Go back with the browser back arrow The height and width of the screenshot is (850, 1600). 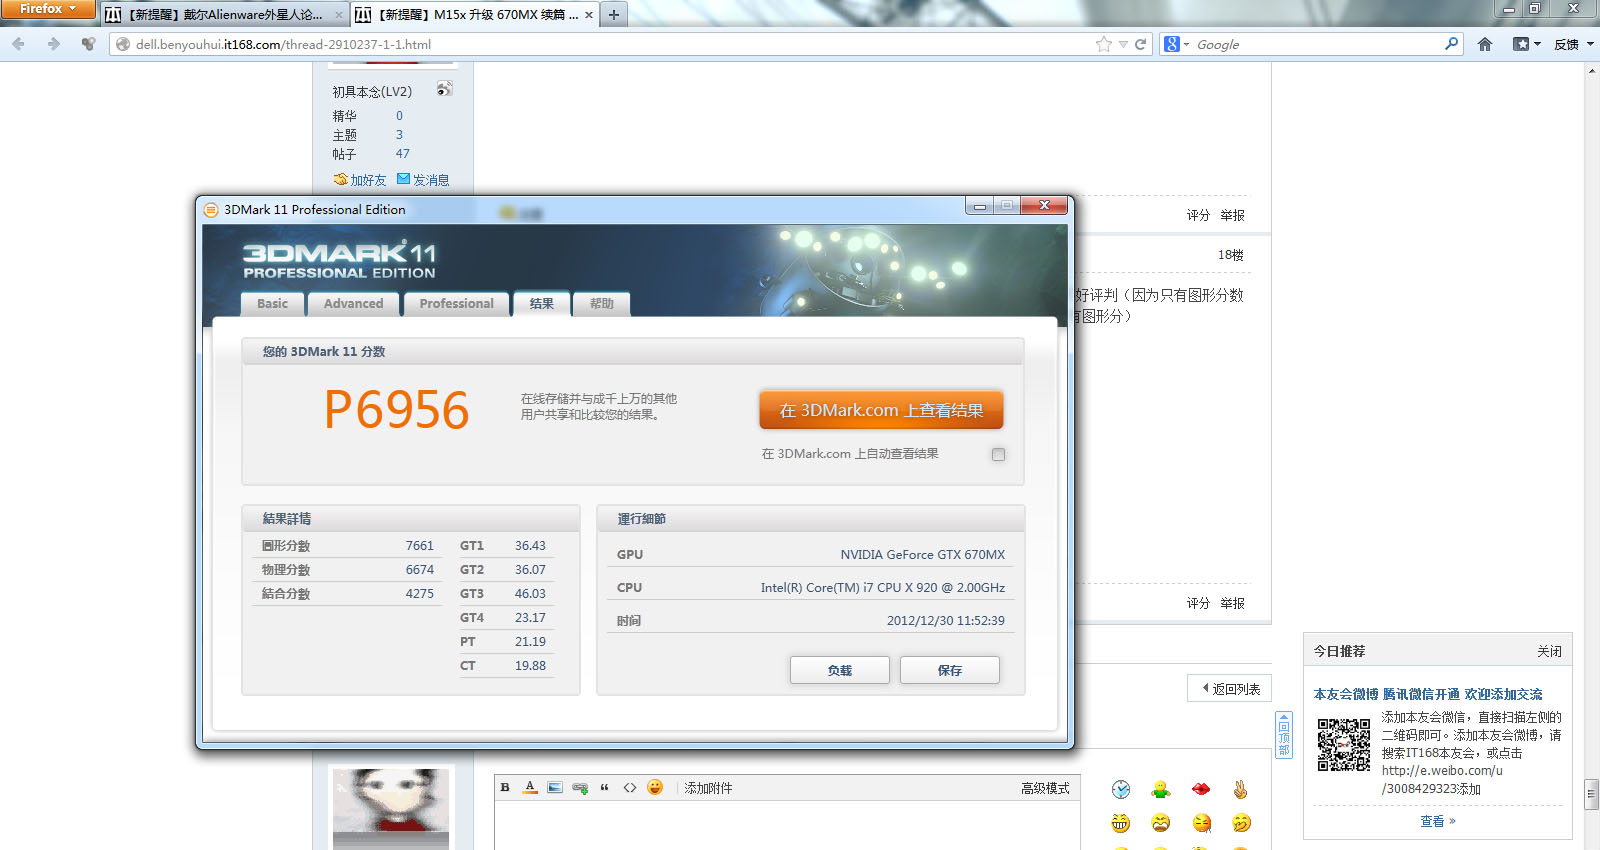pyautogui.click(x=19, y=44)
